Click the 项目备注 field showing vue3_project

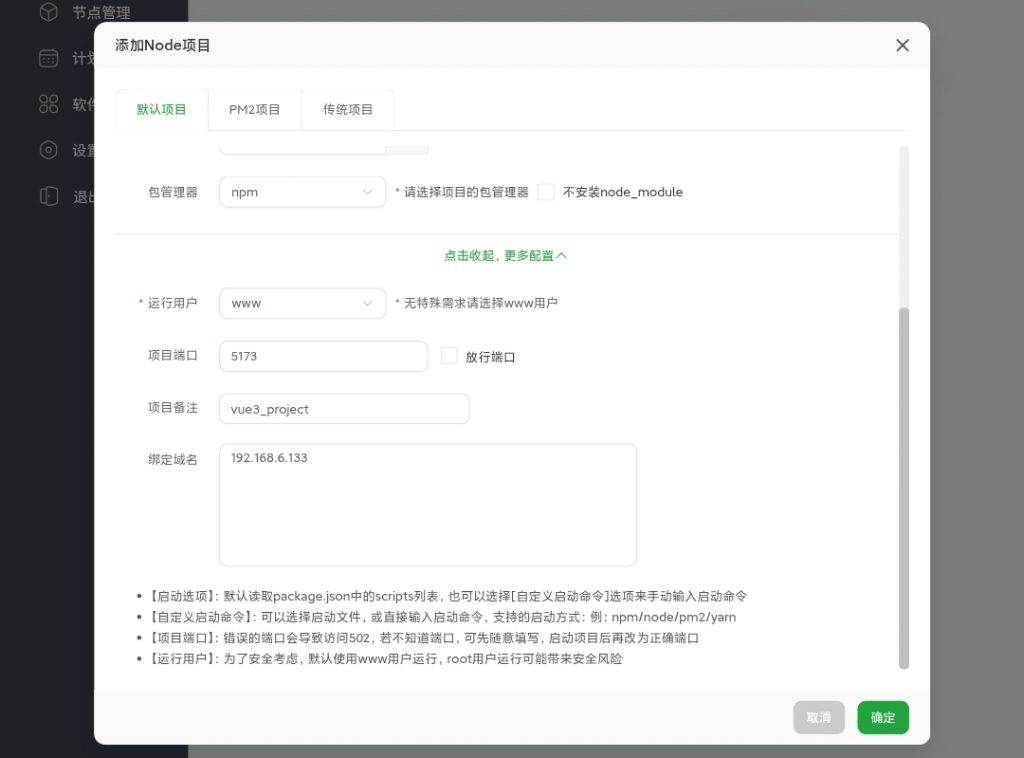point(344,408)
